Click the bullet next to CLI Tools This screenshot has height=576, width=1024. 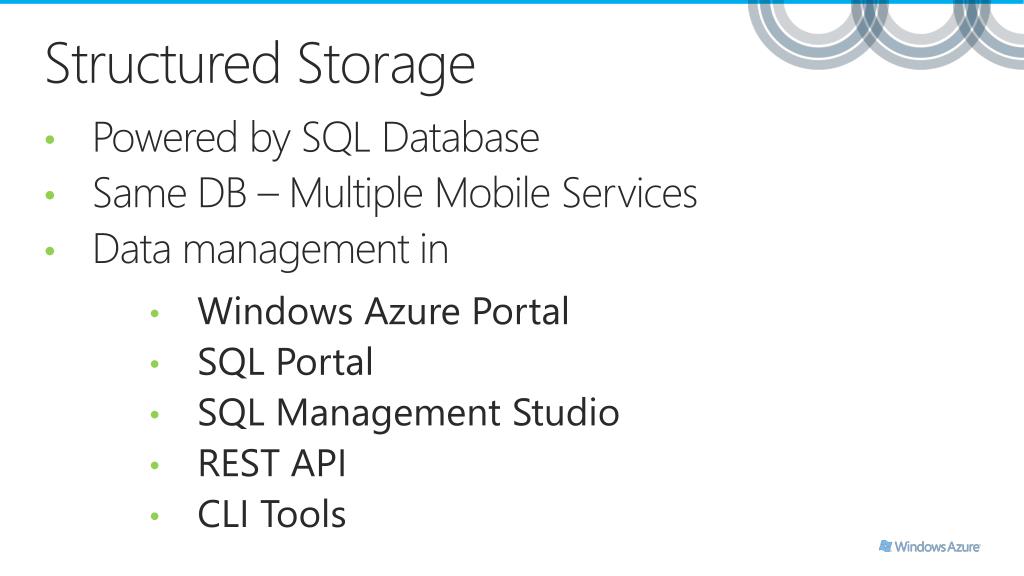pos(155,517)
